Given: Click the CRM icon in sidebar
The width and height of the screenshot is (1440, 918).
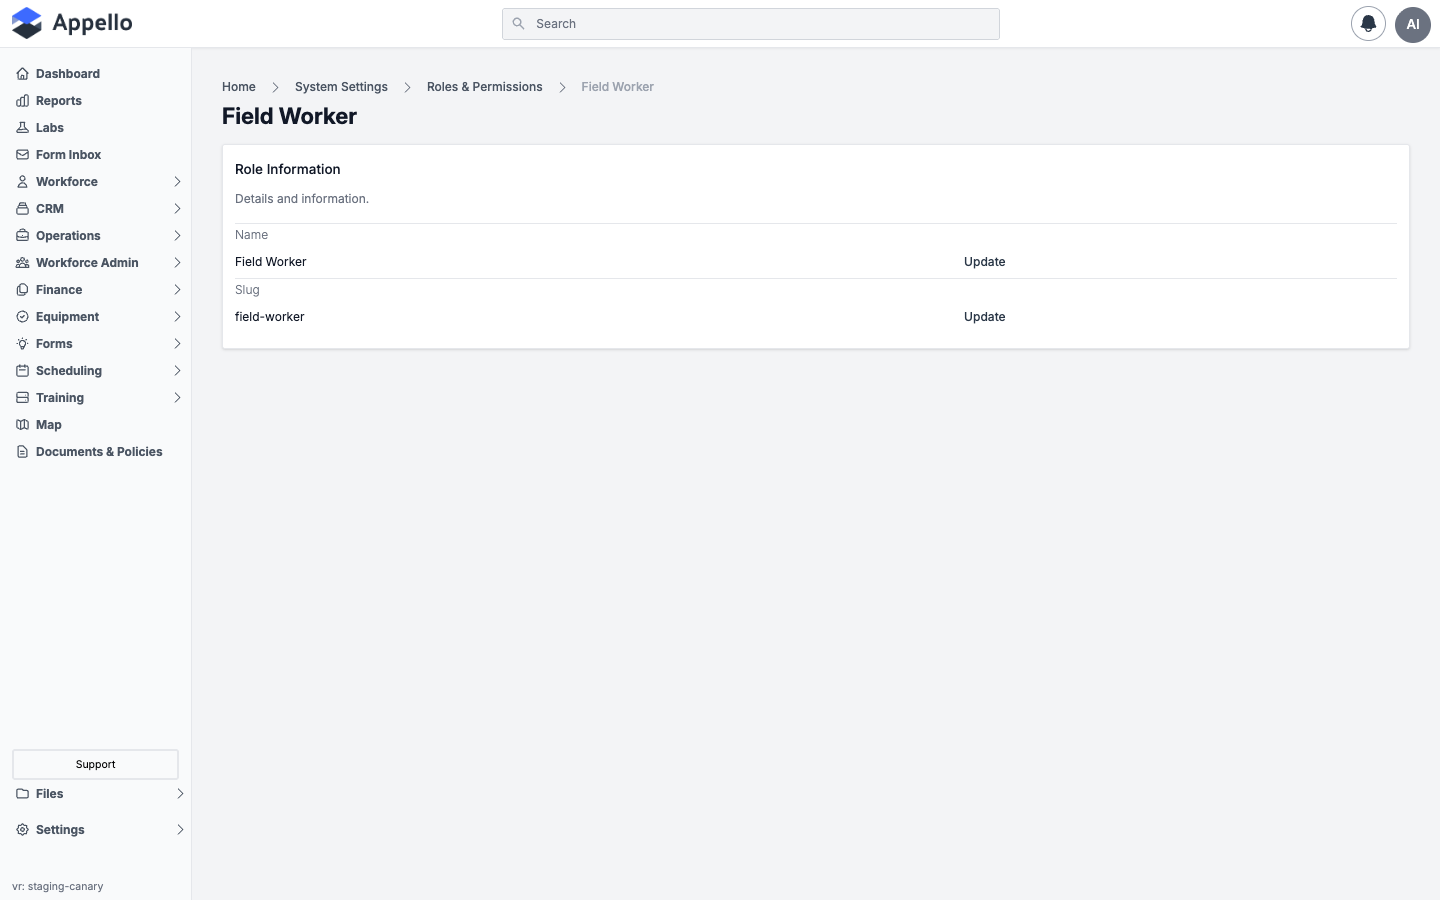Looking at the screenshot, I should (22, 209).
